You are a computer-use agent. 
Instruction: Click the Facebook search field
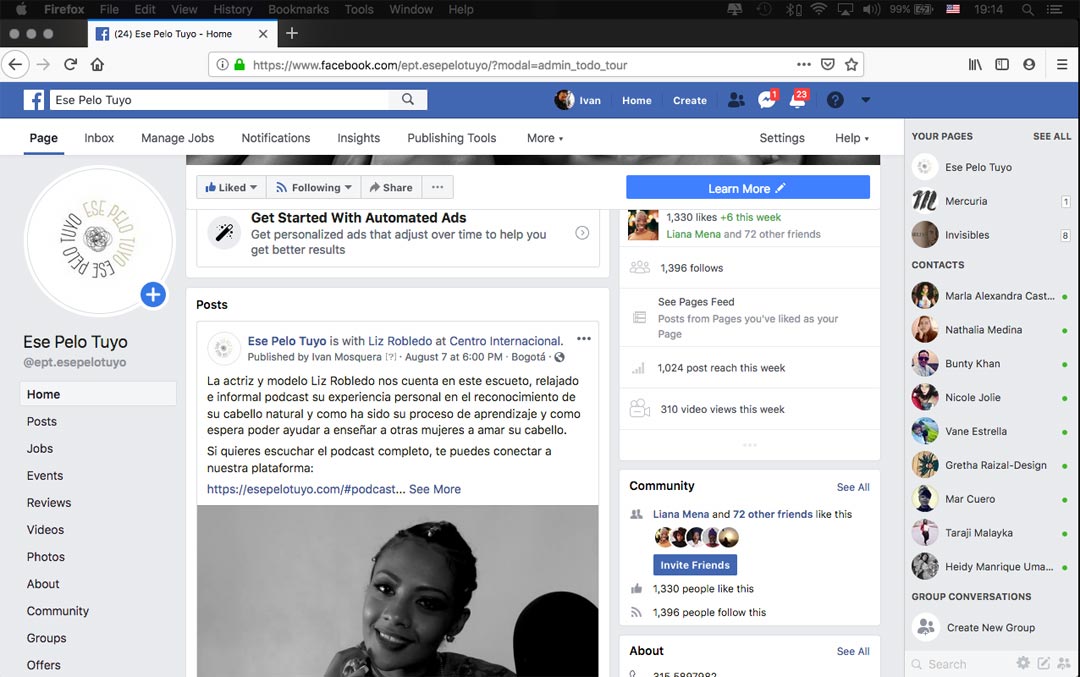tap(220, 100)
